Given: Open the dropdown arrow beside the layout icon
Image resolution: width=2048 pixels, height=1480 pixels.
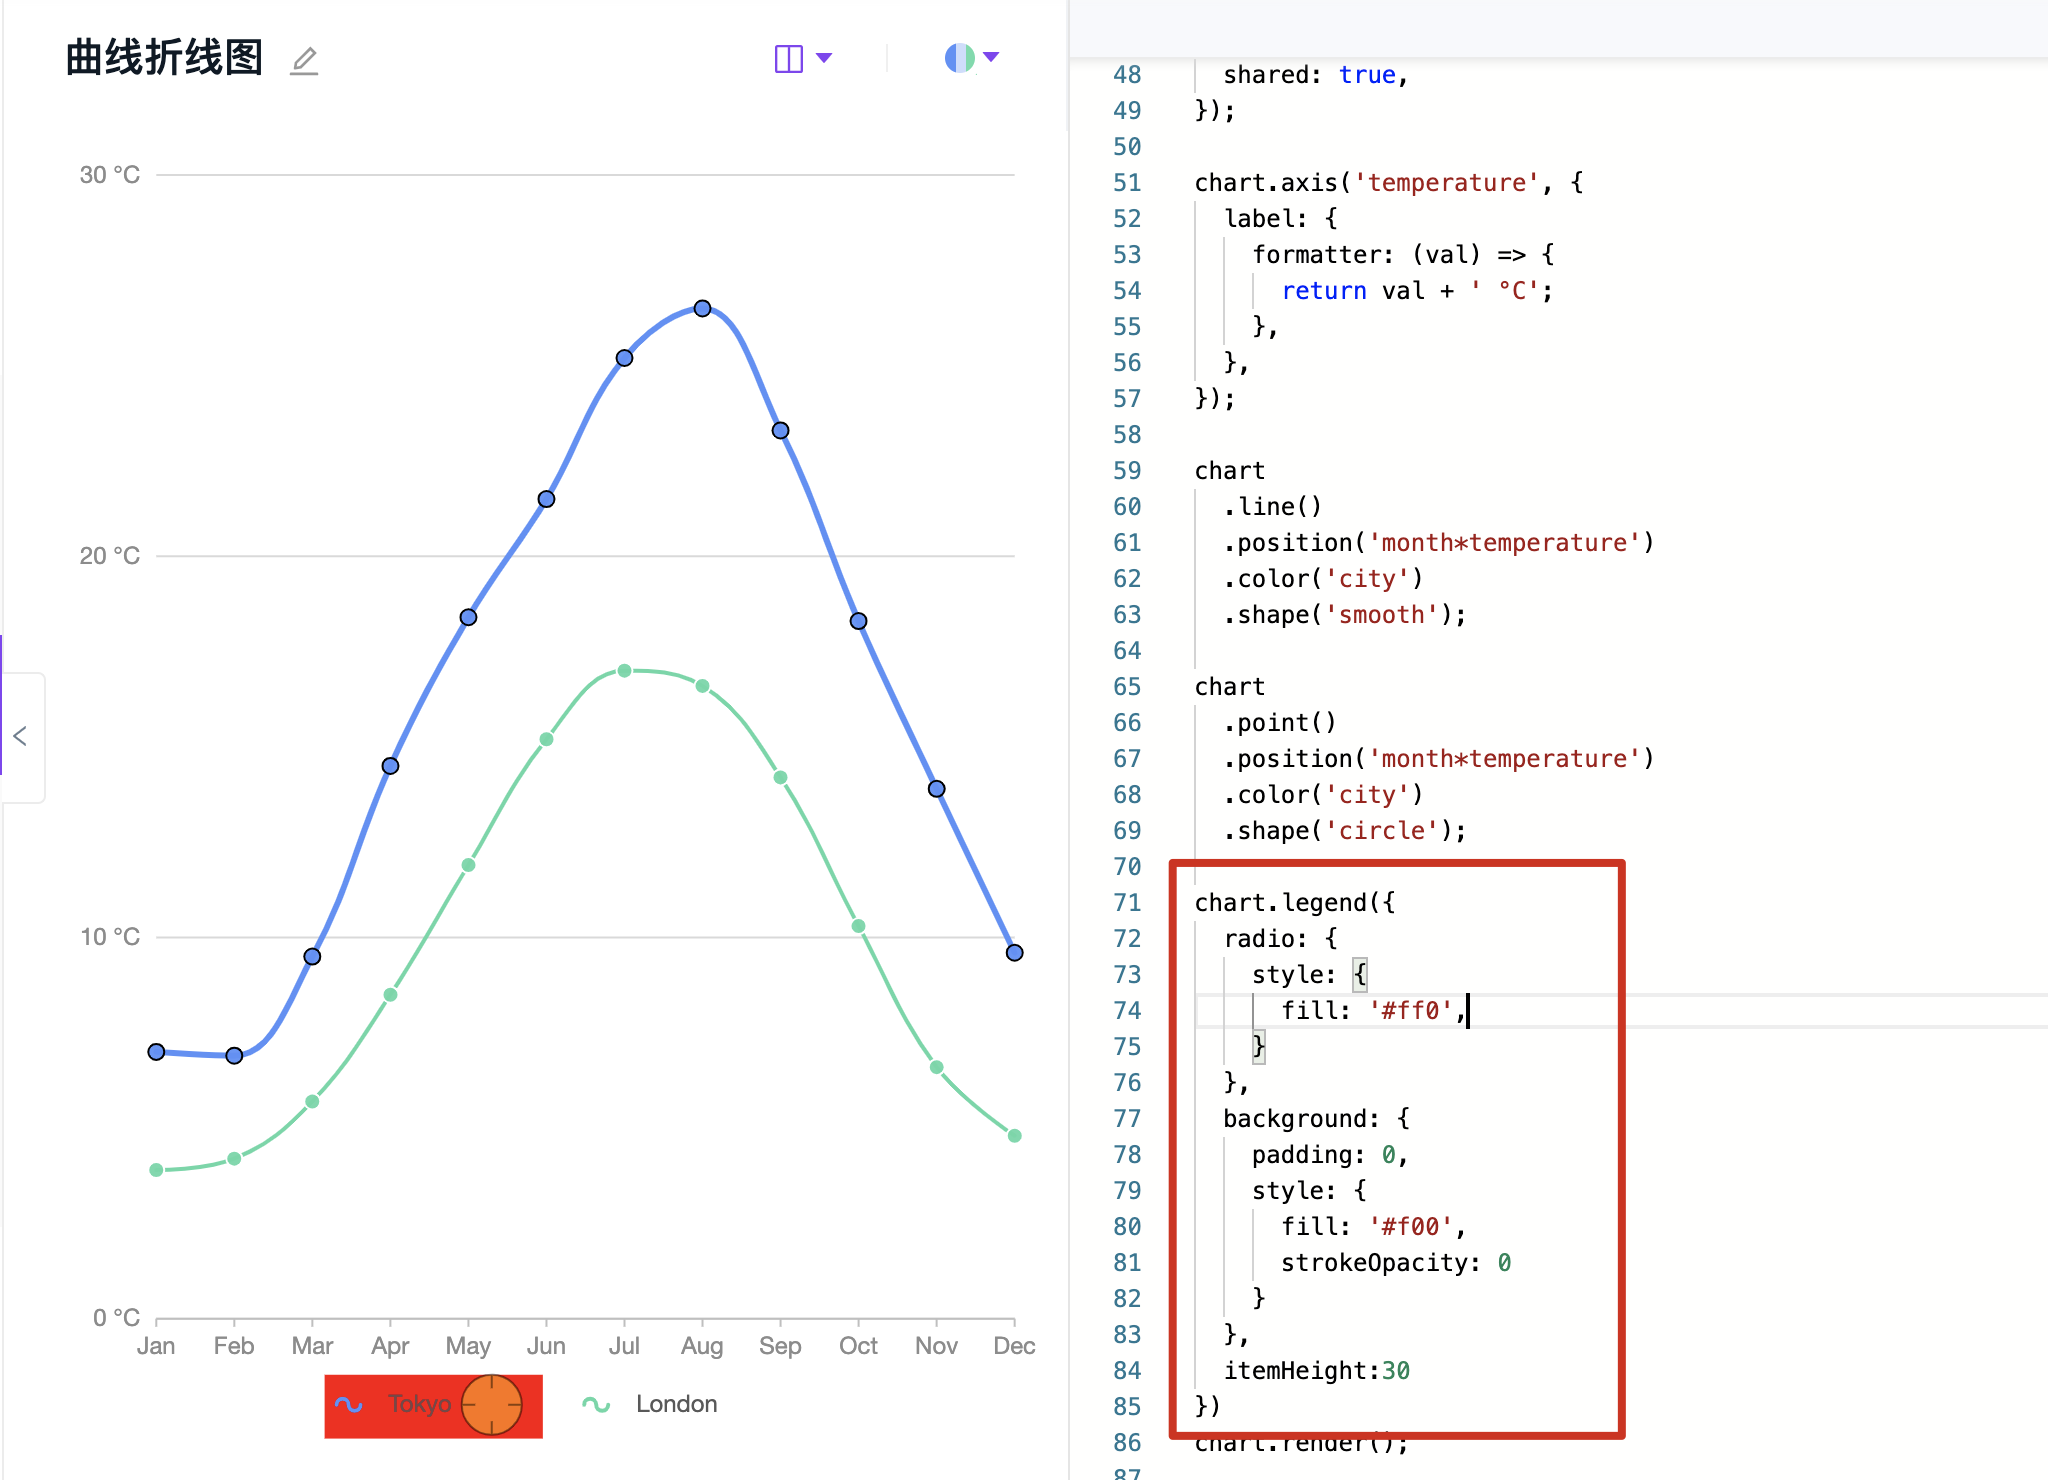Looking at the screenshot, I should (826, 57).
